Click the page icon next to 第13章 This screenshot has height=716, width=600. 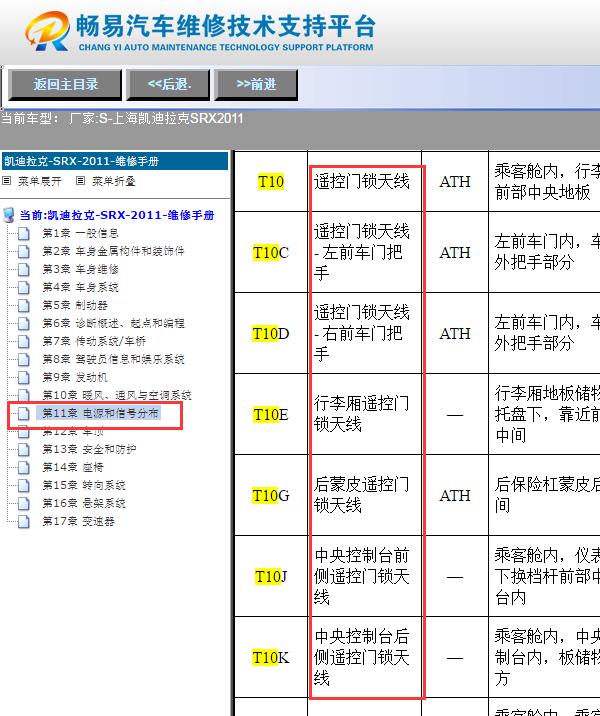pyautogui.click(x=24, y=449)
